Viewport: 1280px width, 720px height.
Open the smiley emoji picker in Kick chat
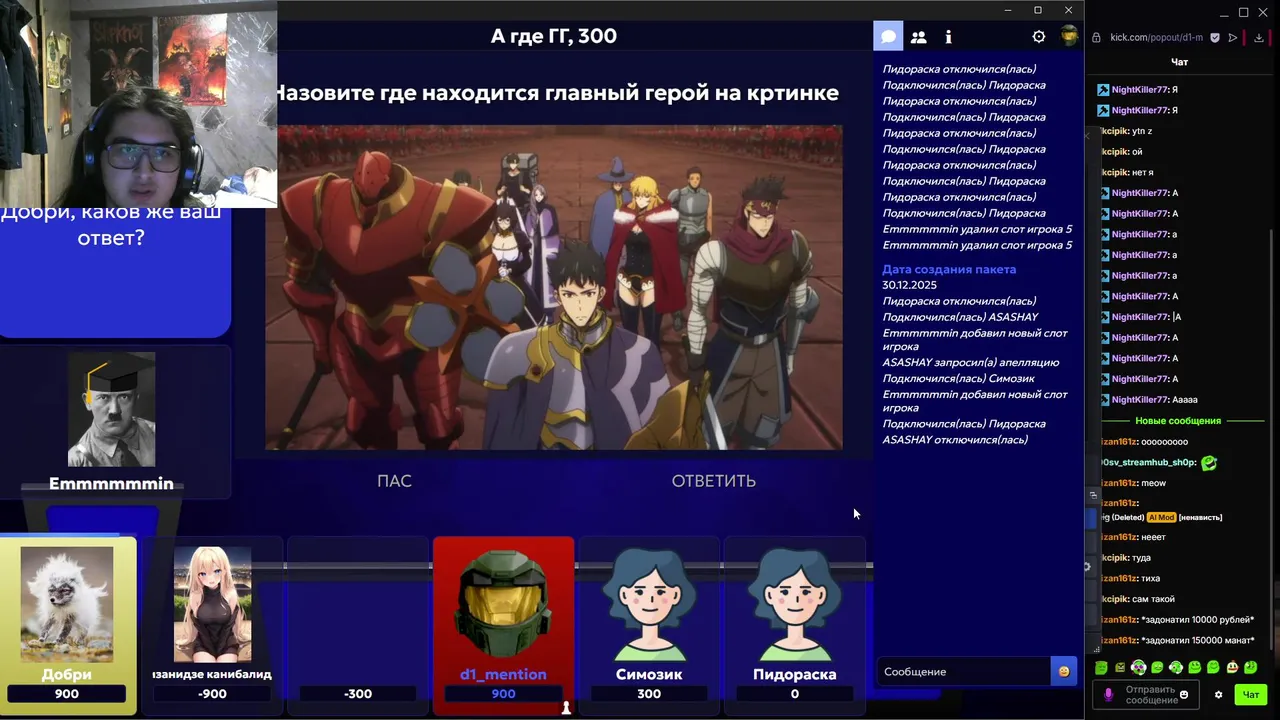pos(1184,694)
